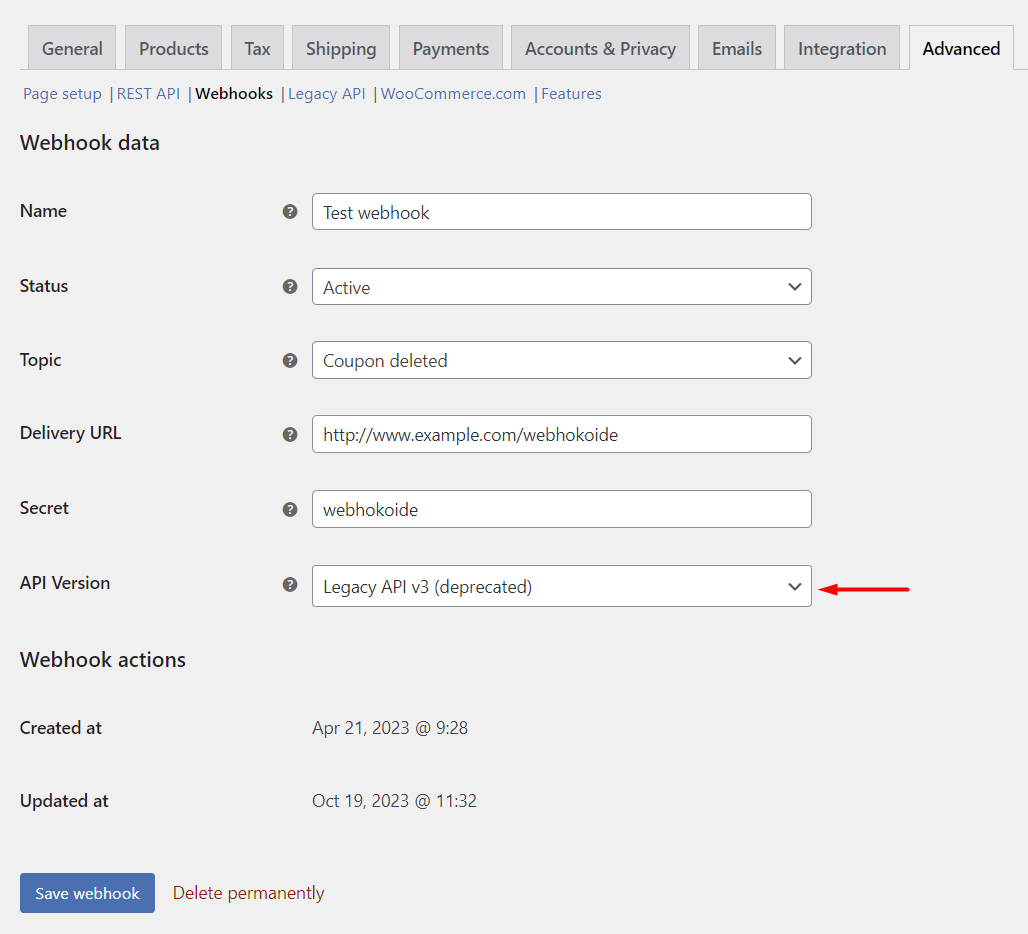This screenshot has width=1028, height=934.
Task: Go to the Accounts & Privacy tab
Action: pyautogui.click(x=600, y=48)
